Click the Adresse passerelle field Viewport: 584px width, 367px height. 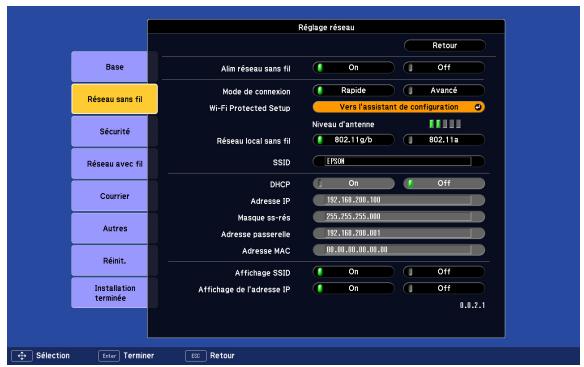point(399,233)
